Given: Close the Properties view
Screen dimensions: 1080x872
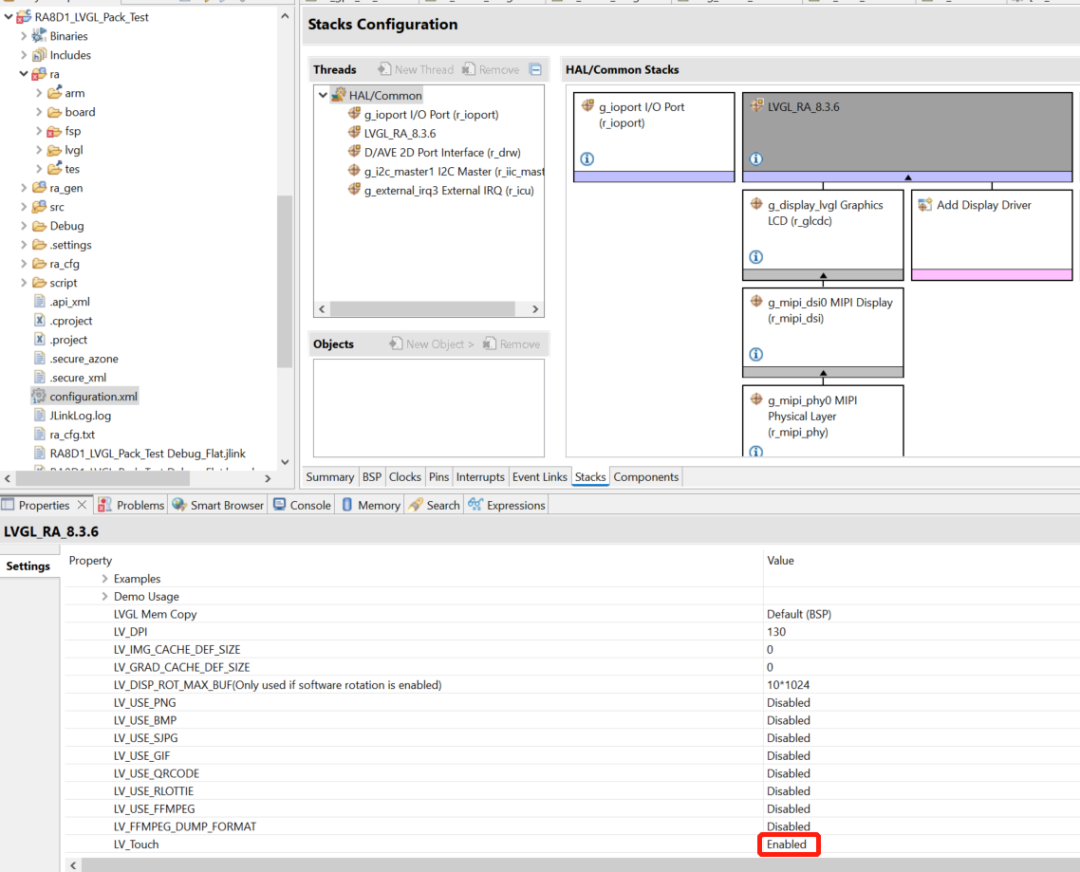Looking at the screenshot, I should pos(82,505).
